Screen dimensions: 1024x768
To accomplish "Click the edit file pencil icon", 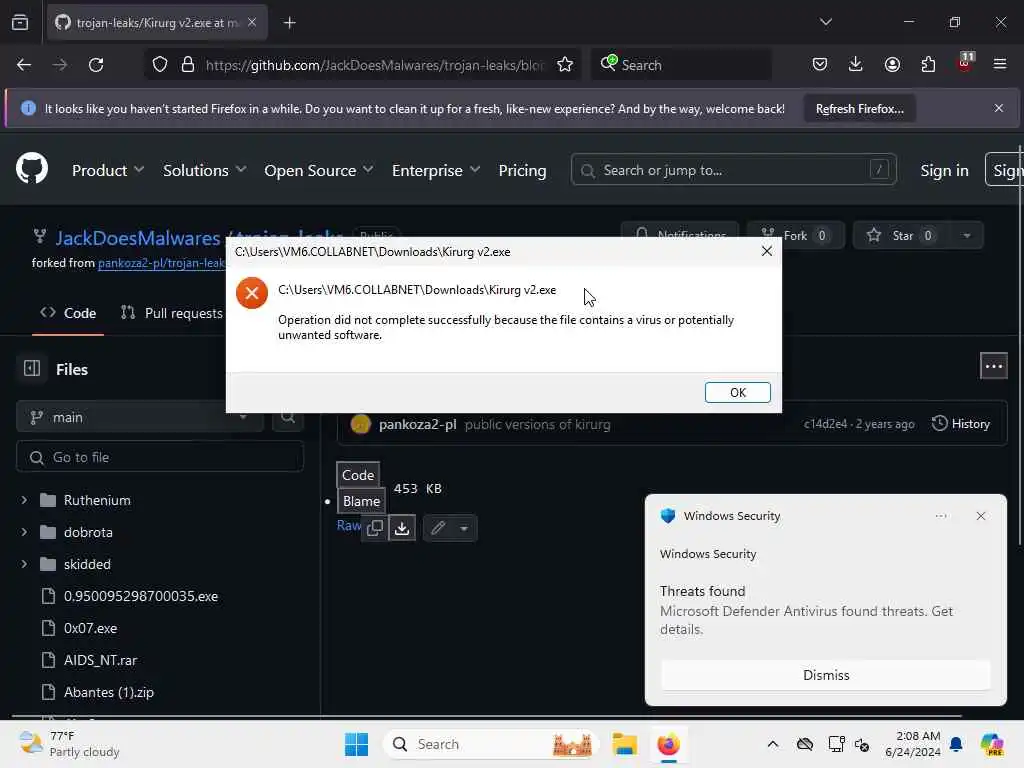I will click(438, 528).
